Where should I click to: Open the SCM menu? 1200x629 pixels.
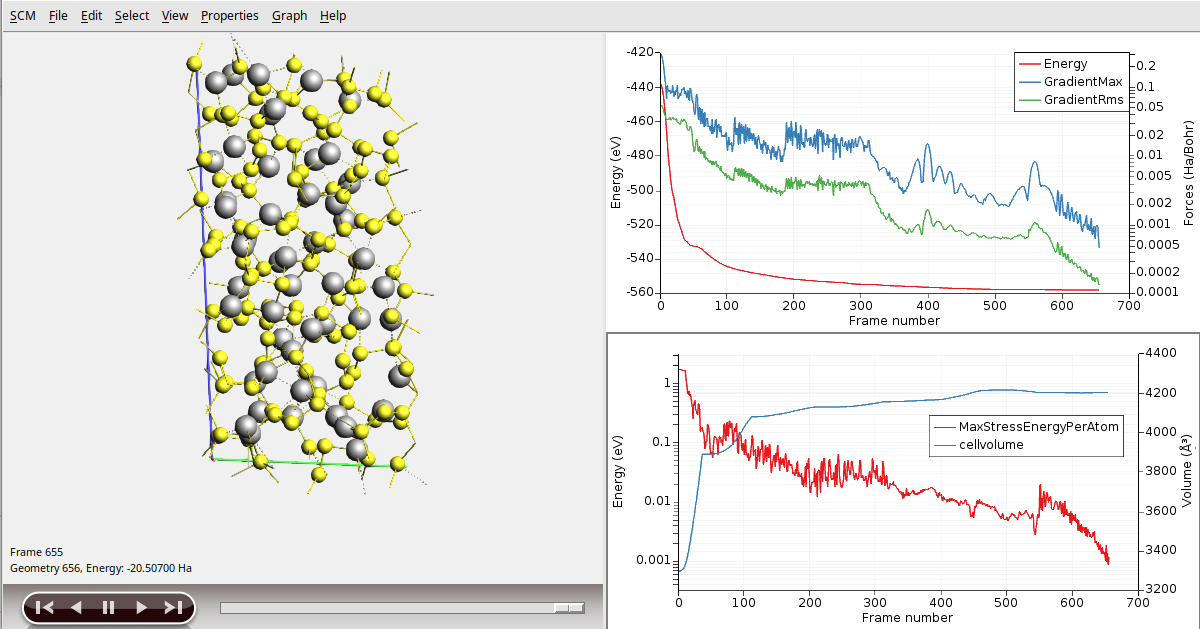pos(22,16)
